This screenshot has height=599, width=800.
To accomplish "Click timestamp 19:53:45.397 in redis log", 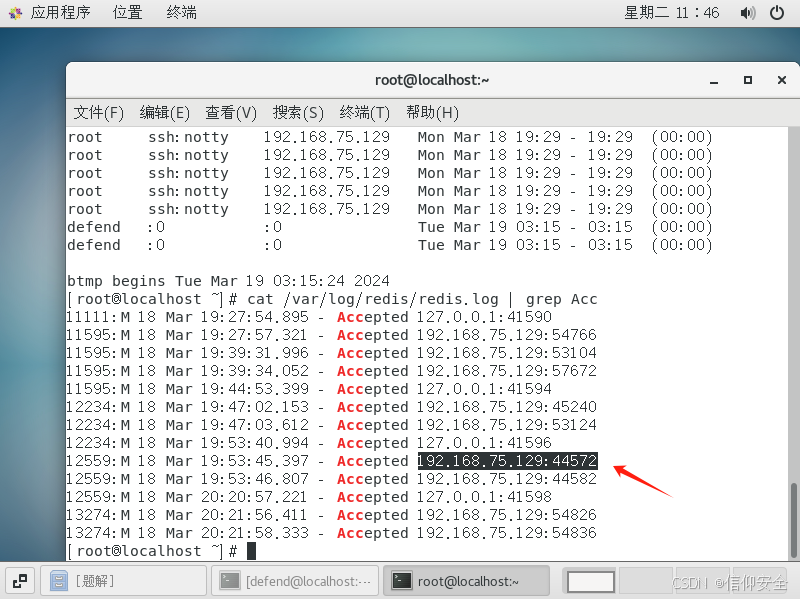I will (x=254, y=461).
